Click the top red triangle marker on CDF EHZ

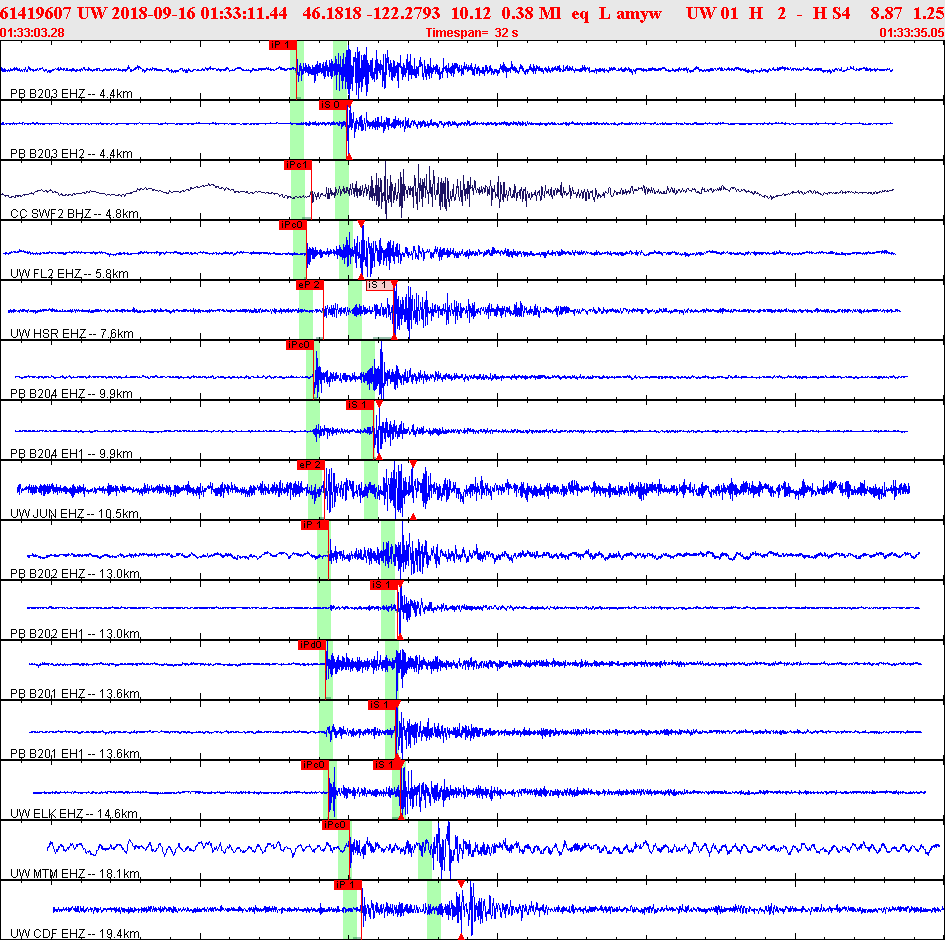tap(461, 883)
